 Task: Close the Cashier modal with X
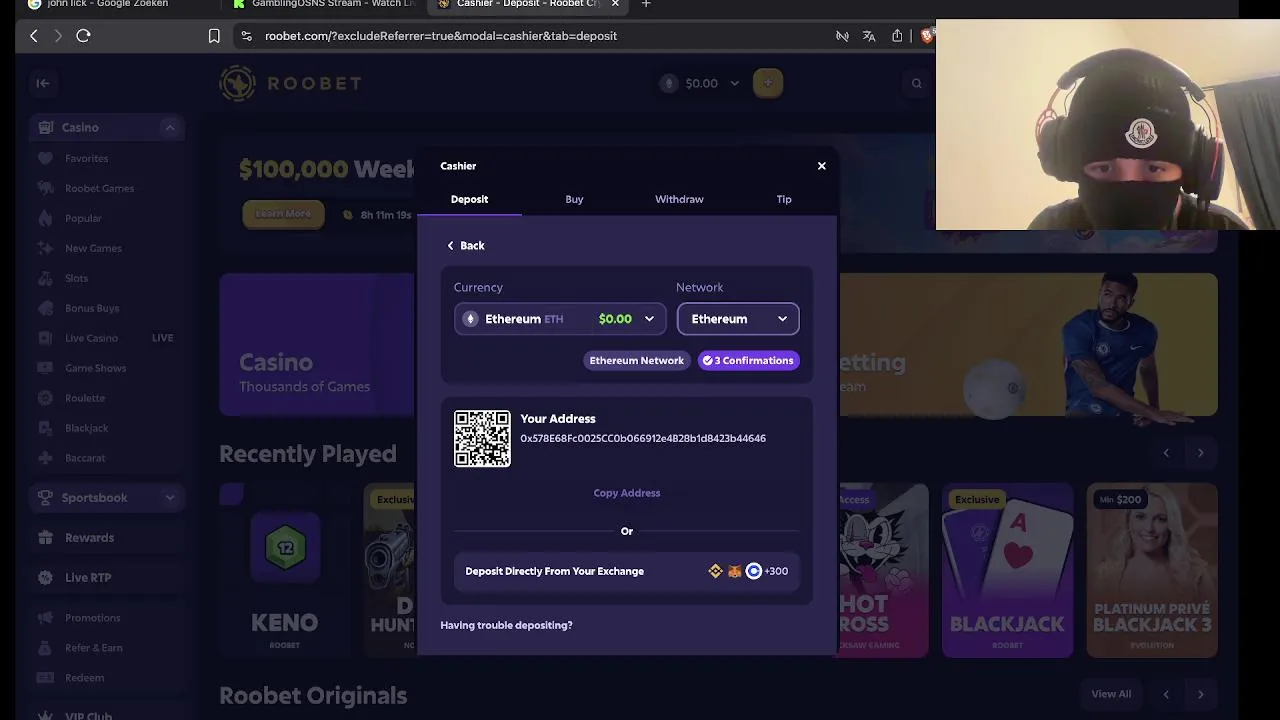pyautogui.click(x=822, y=166)
